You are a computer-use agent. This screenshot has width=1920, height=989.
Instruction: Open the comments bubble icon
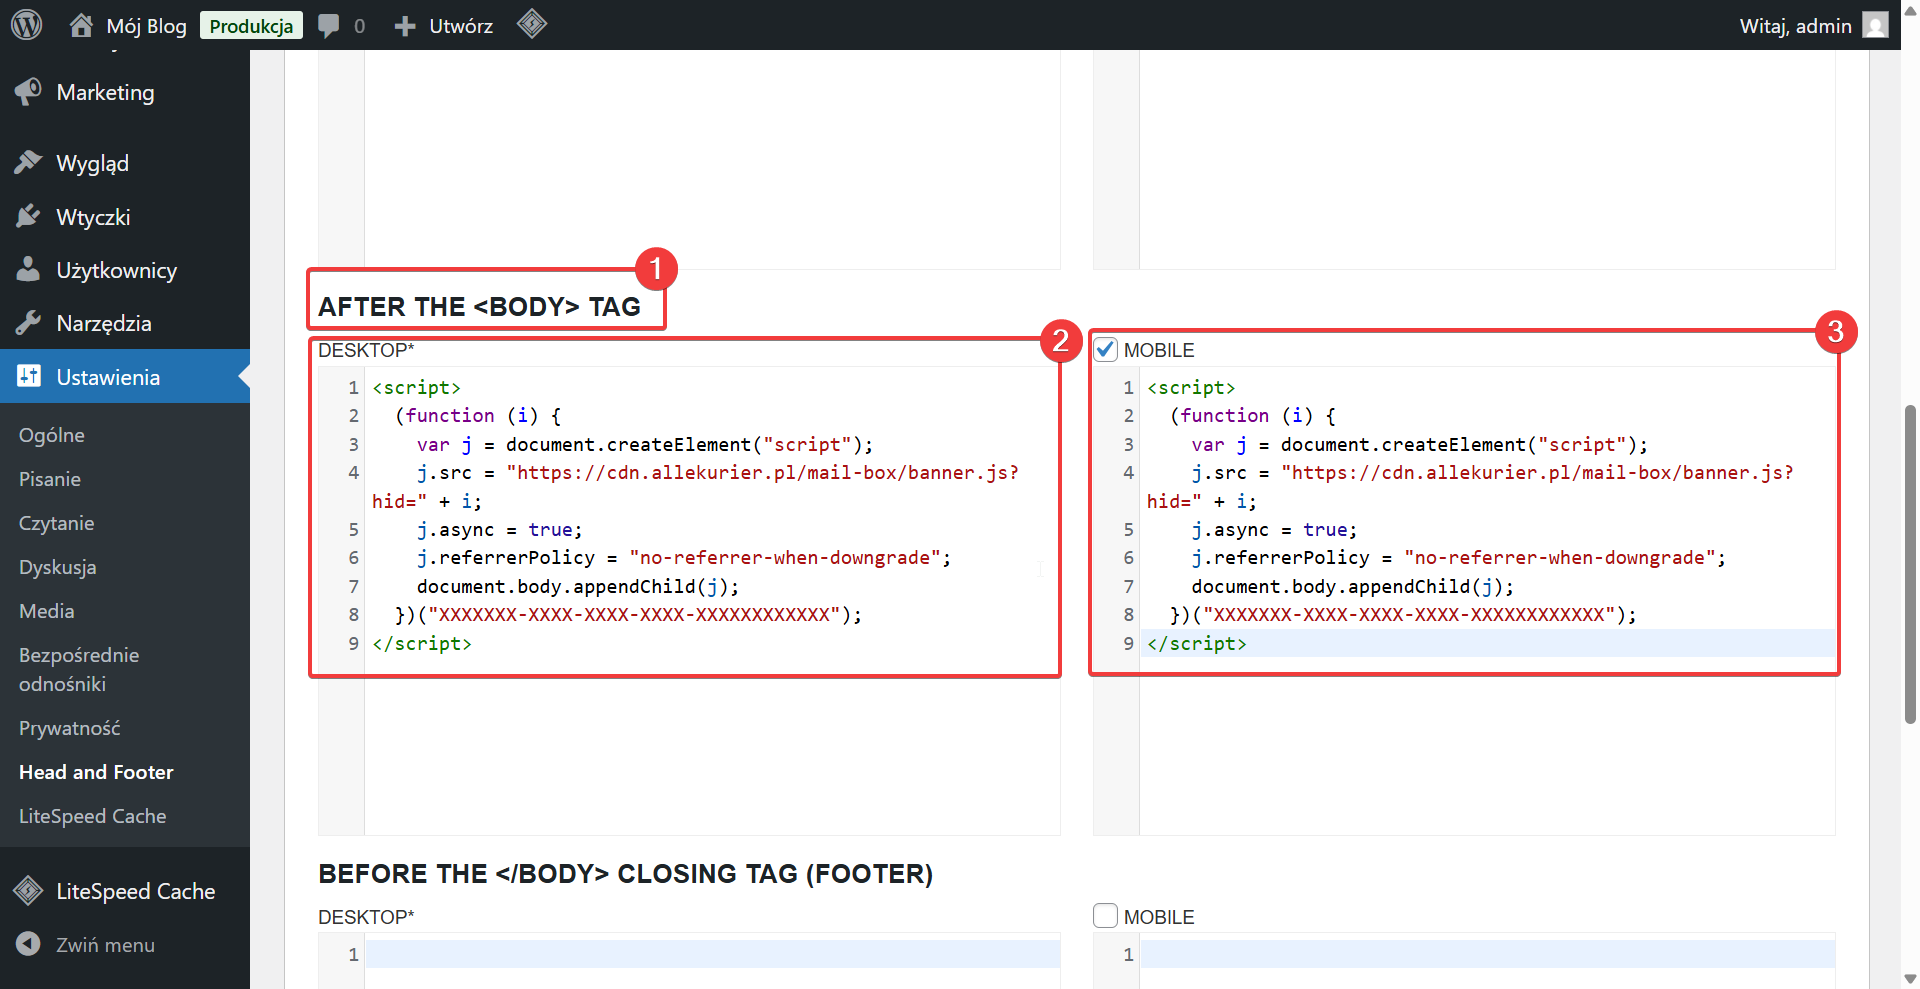[328, 26]
